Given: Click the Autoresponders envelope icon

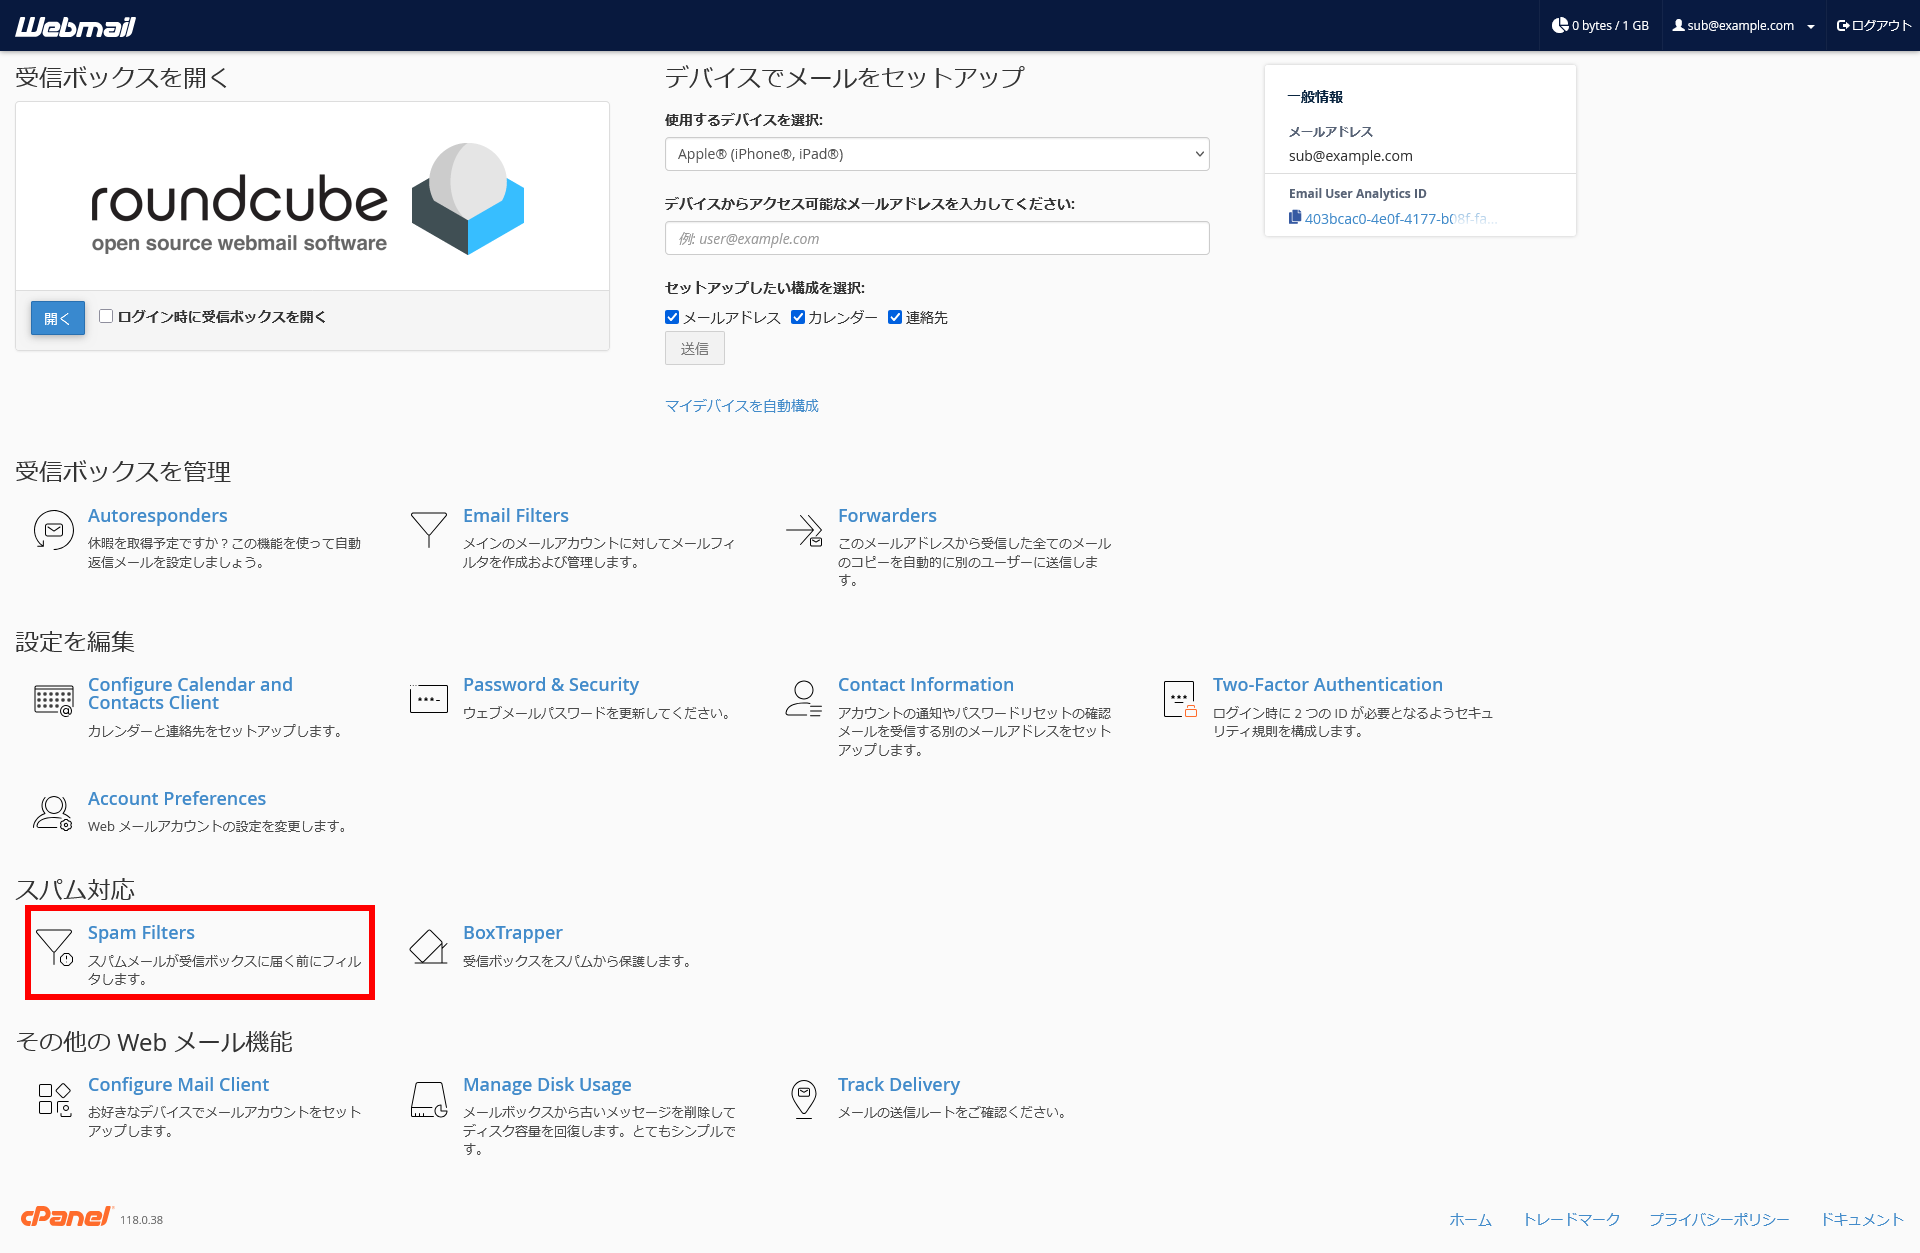Looking at the screenshot, I should pos(53,530).
